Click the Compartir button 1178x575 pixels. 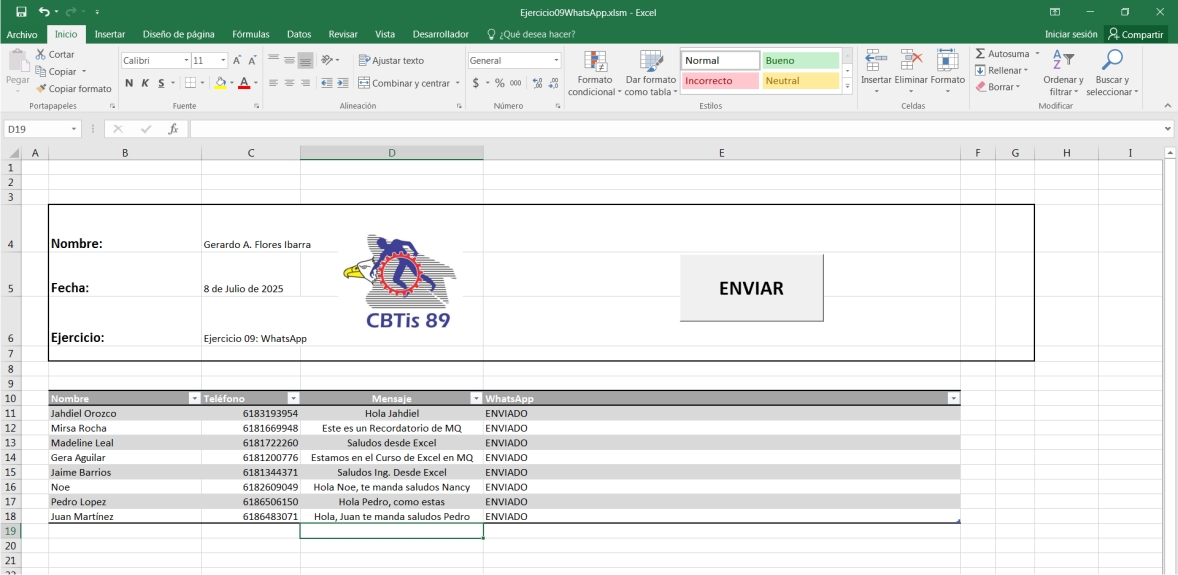click(x=1135, y=34)
